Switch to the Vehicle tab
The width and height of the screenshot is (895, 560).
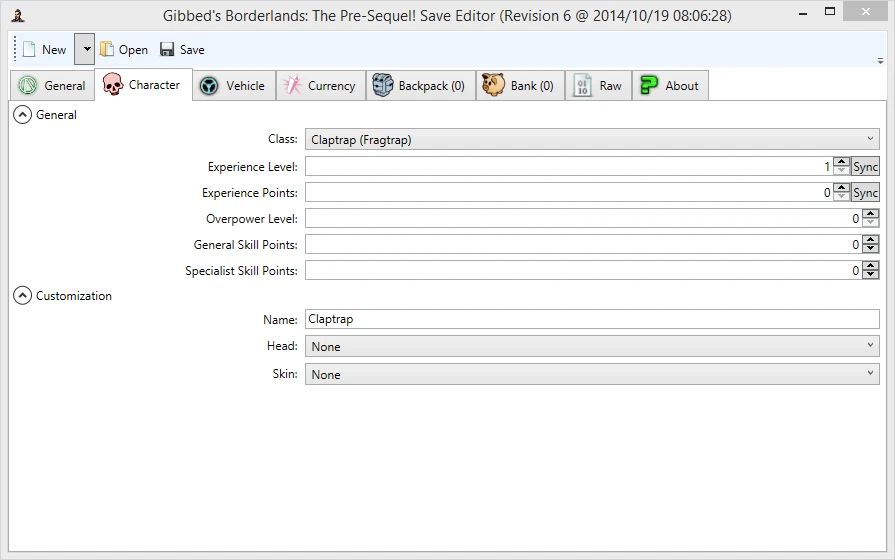234,86
